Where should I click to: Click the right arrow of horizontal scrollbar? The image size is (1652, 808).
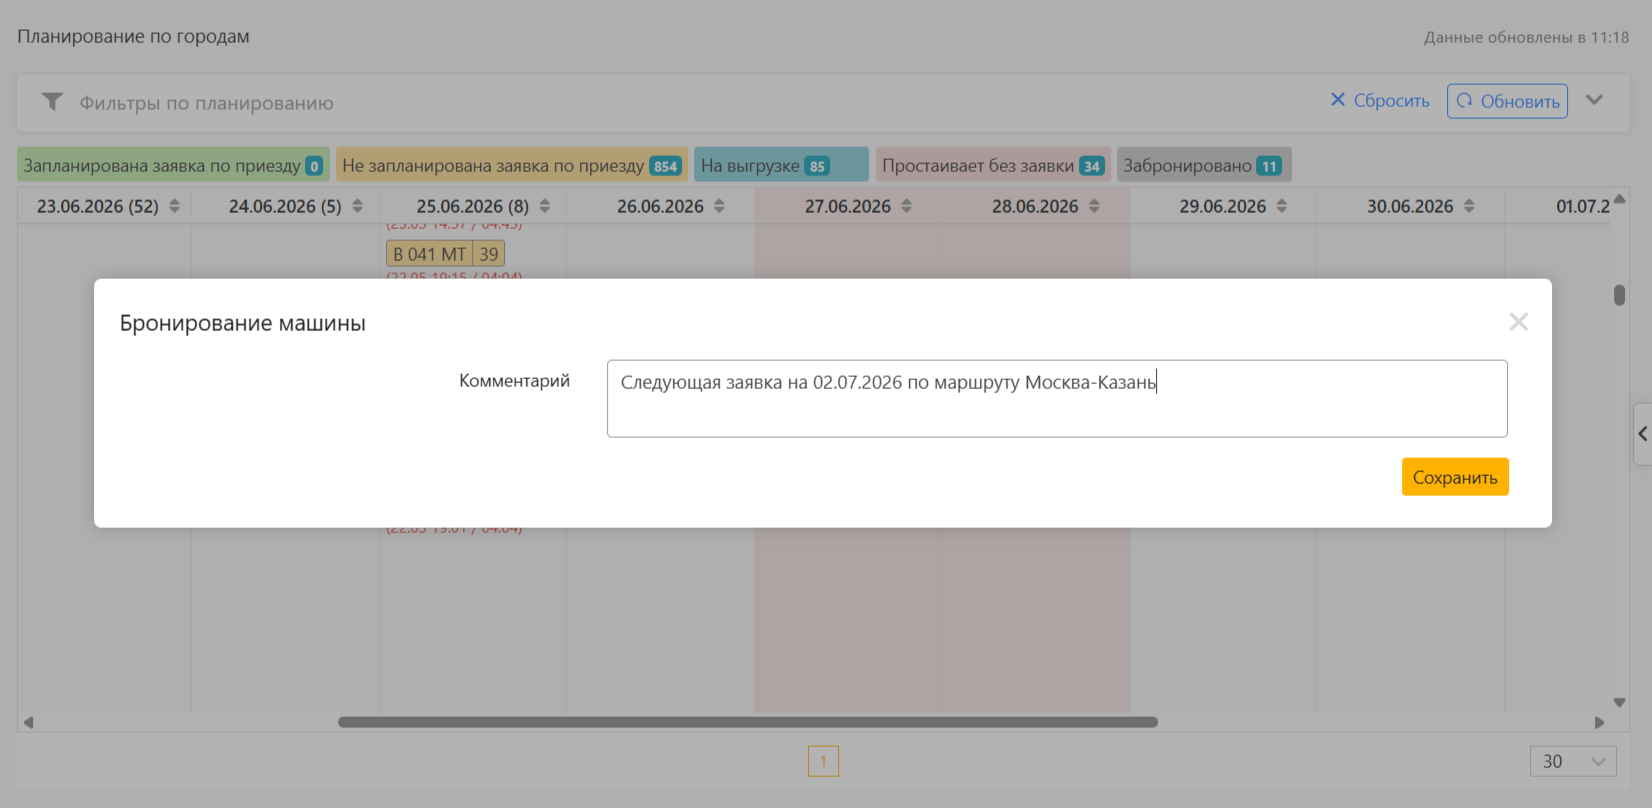(x=1599, y=722)
